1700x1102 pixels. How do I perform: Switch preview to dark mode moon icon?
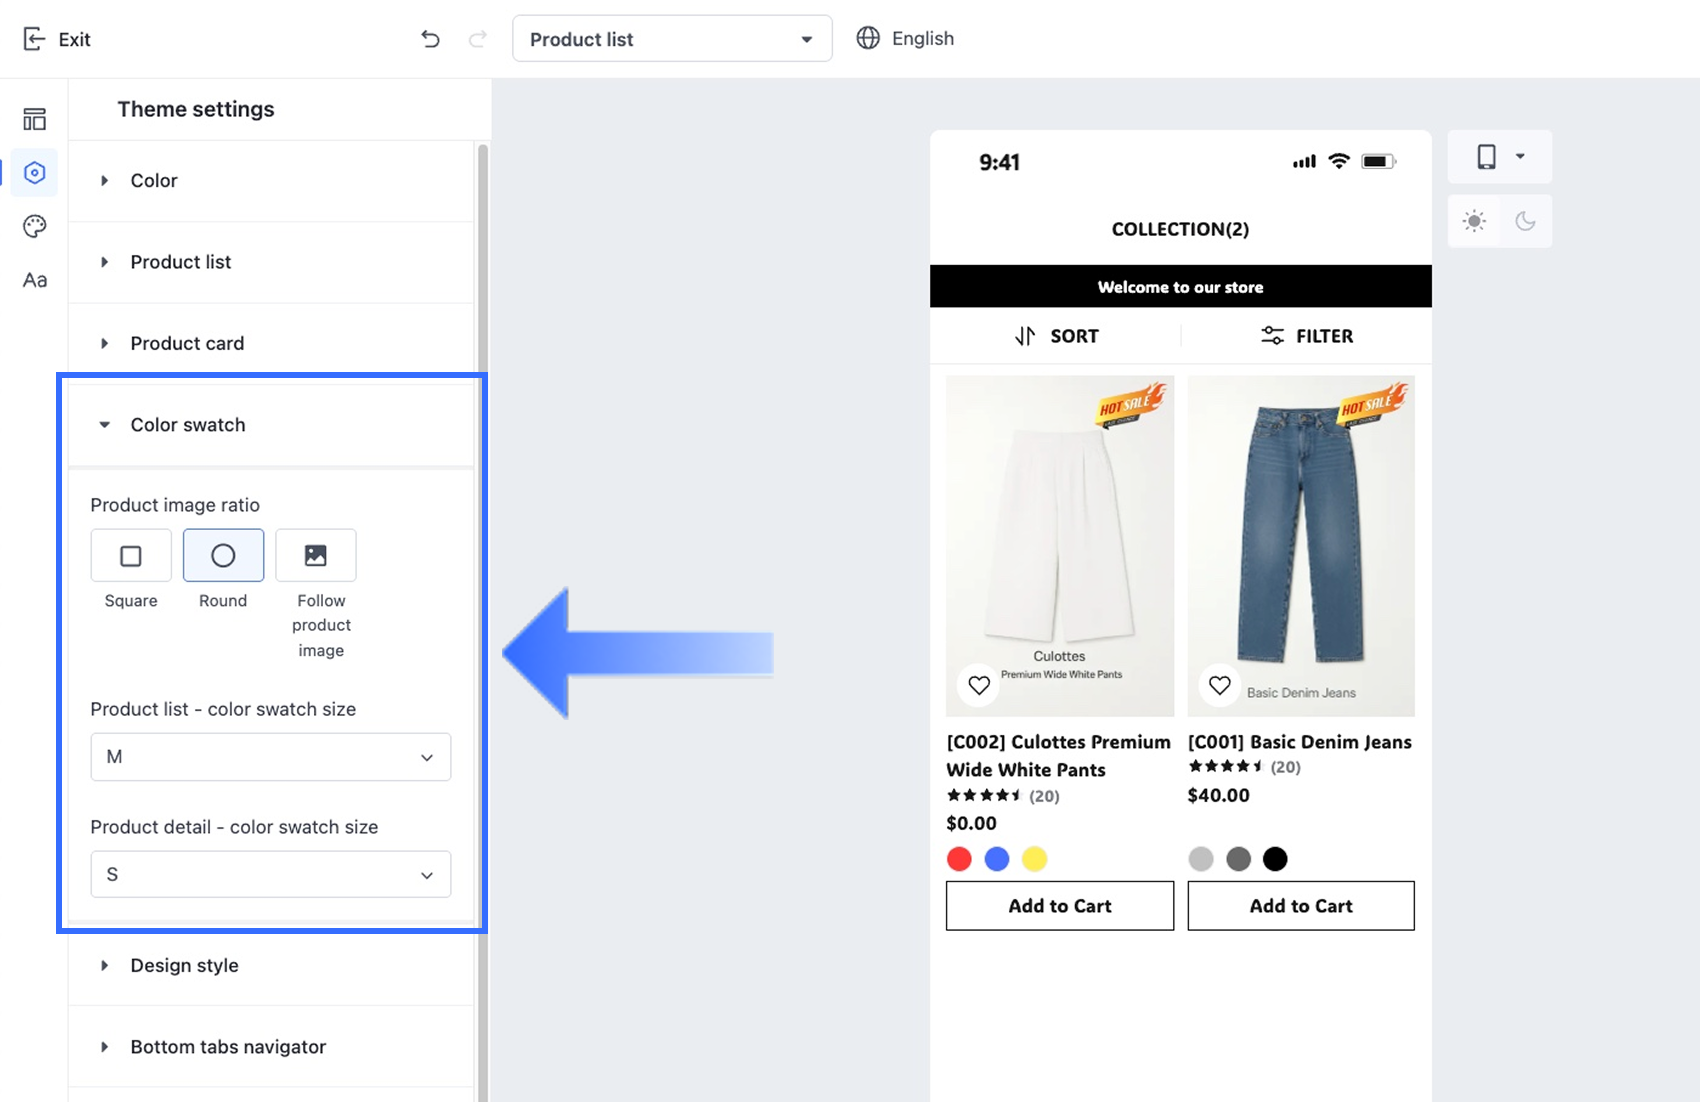(1525, 221)
